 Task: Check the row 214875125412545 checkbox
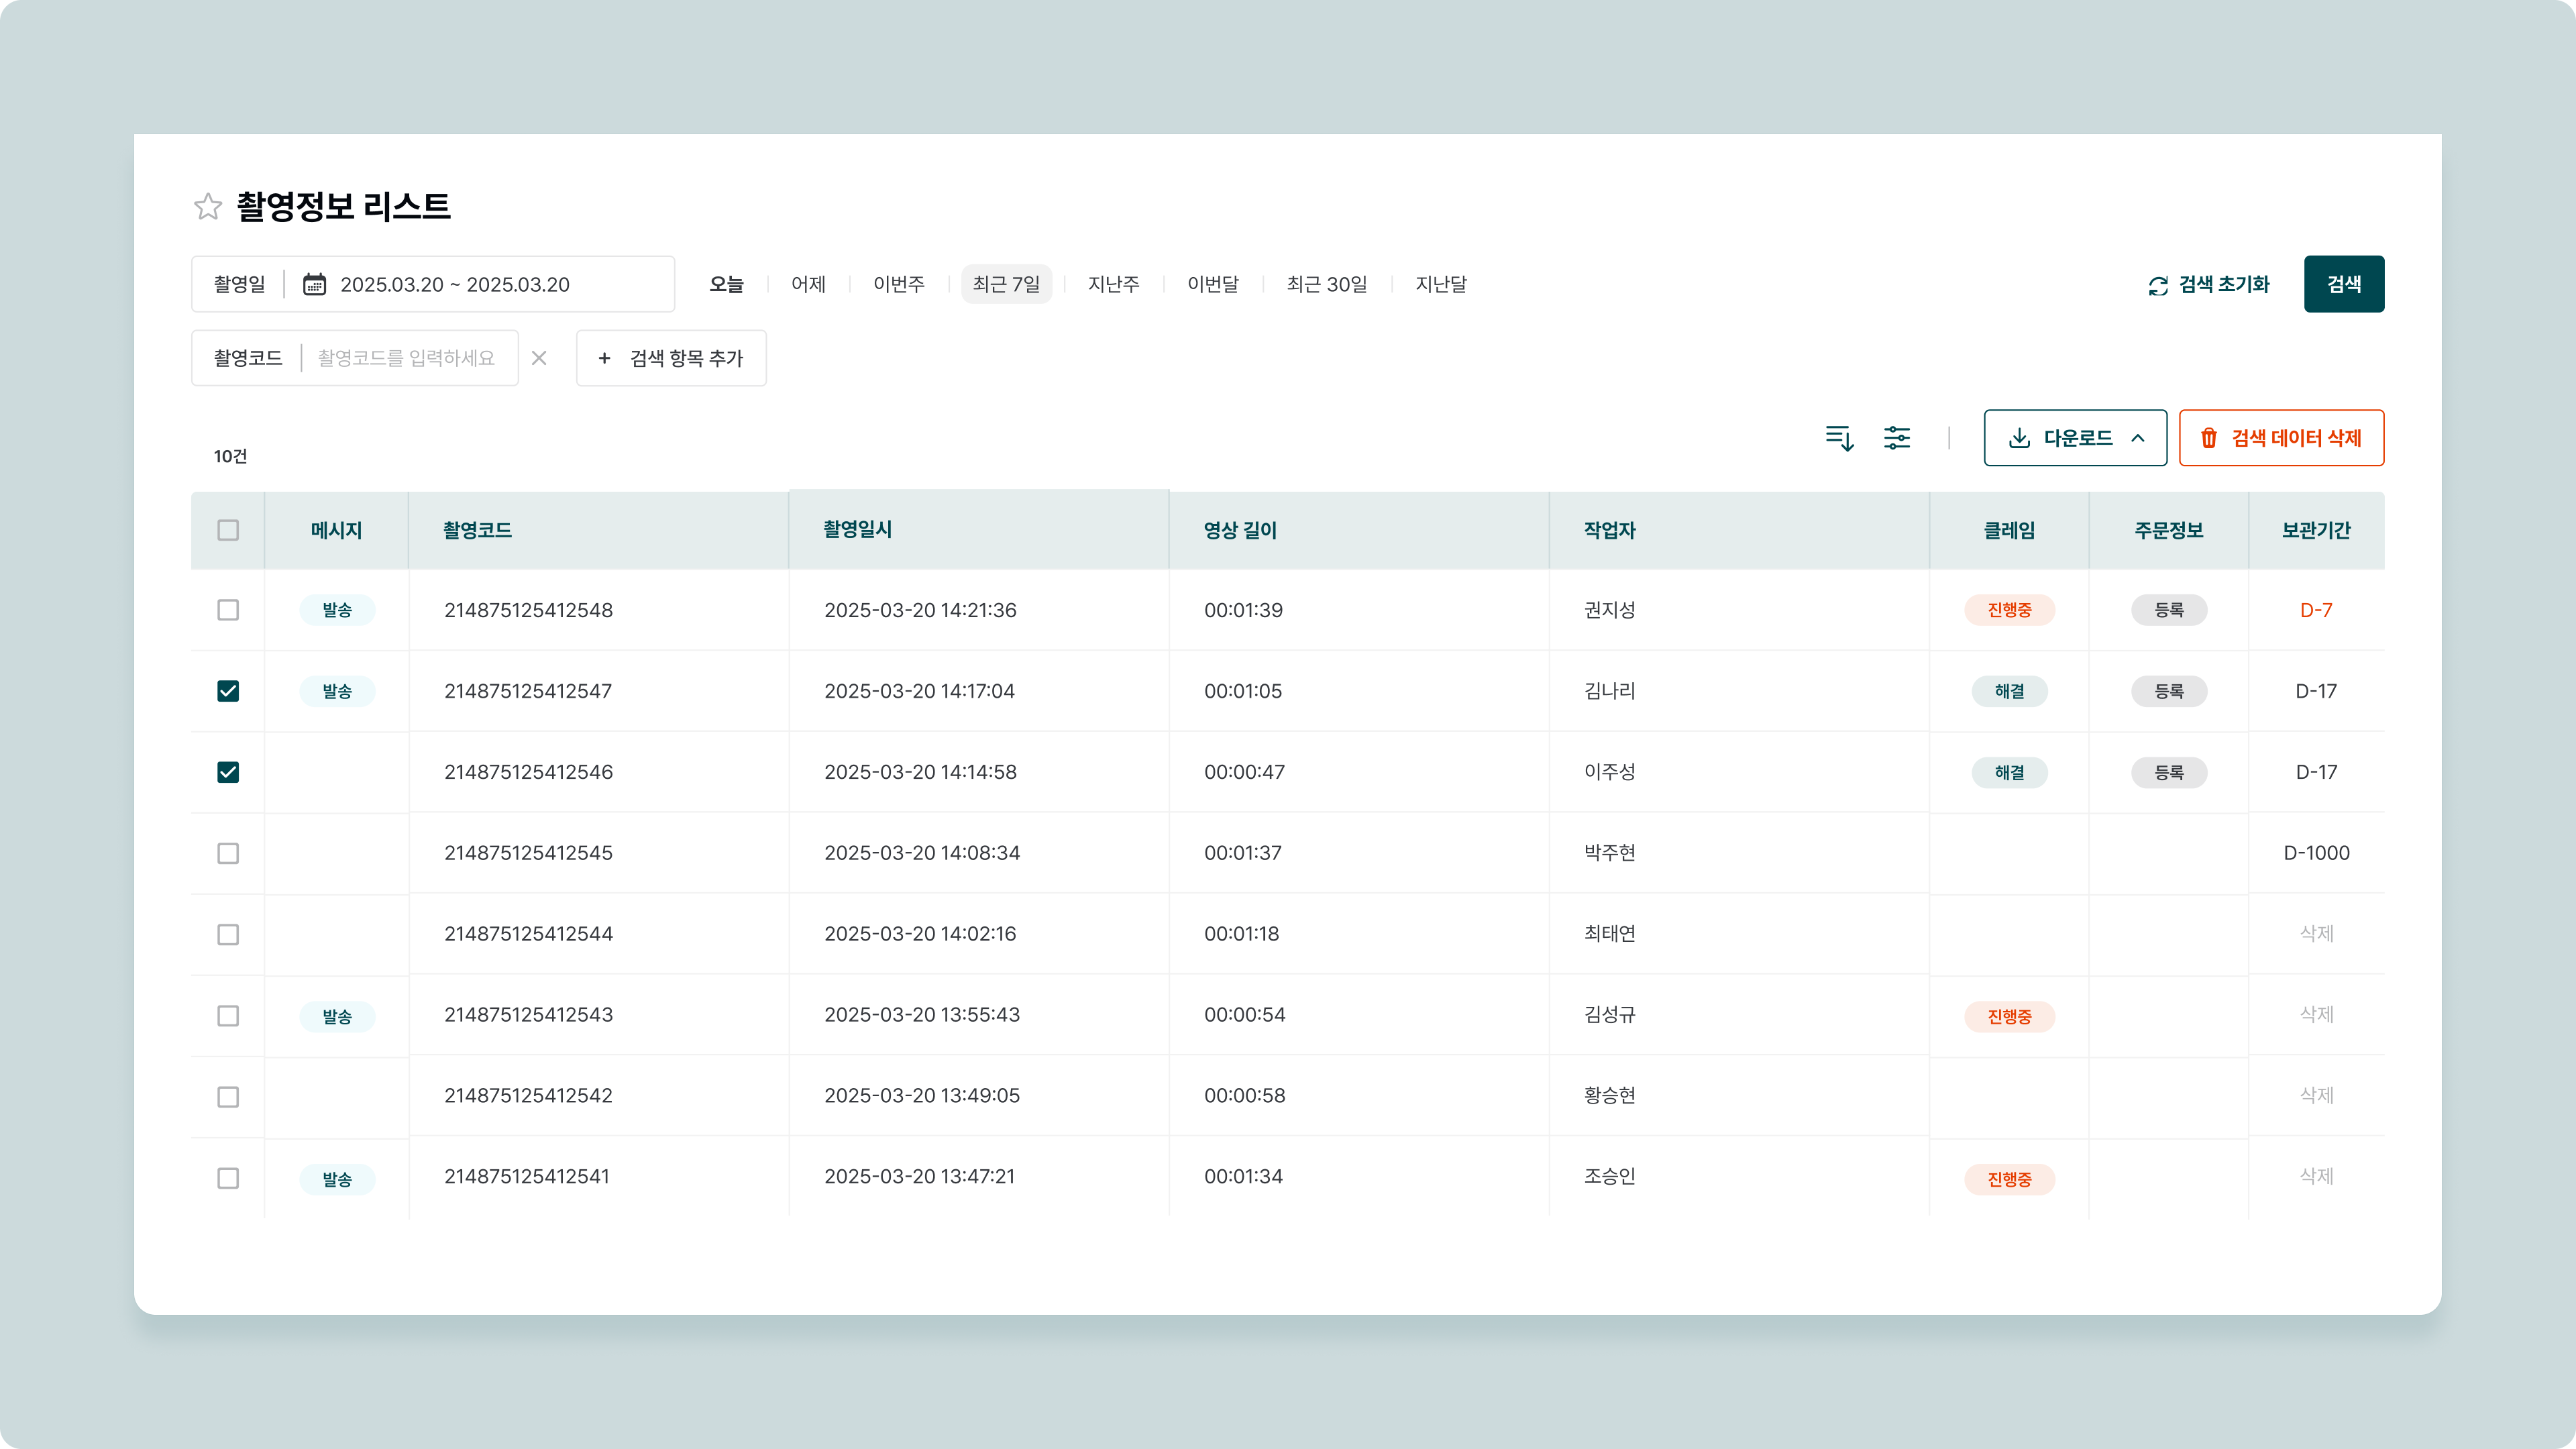[228, 853]
